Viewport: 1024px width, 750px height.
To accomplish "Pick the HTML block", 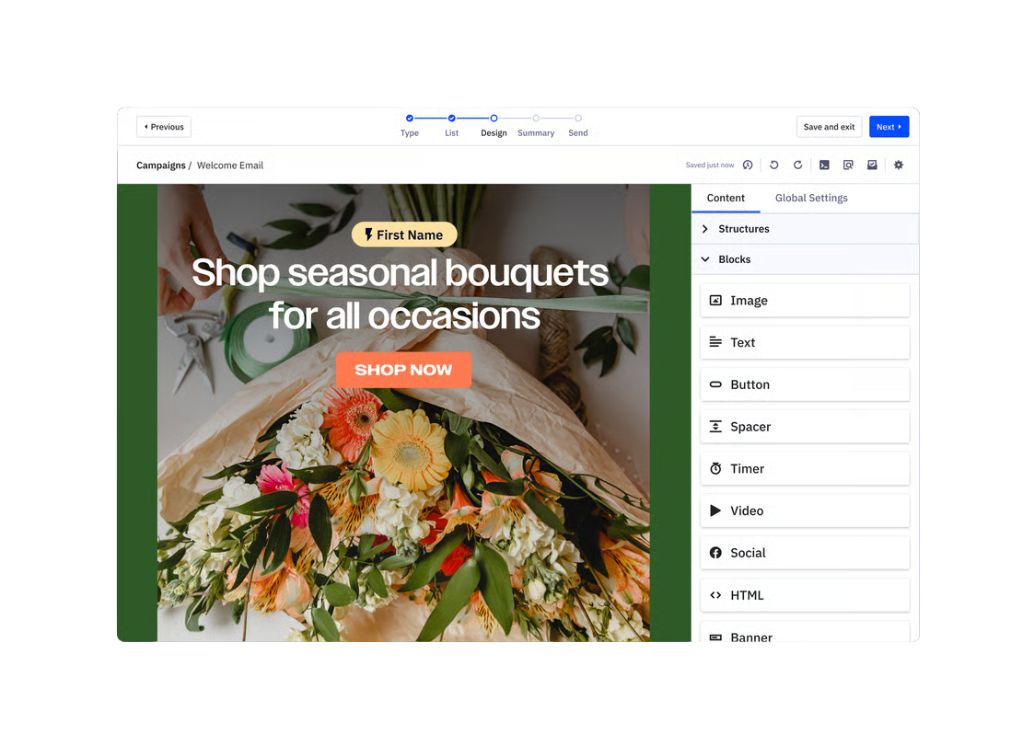I will pyautogui.click(x=804, y=595).
